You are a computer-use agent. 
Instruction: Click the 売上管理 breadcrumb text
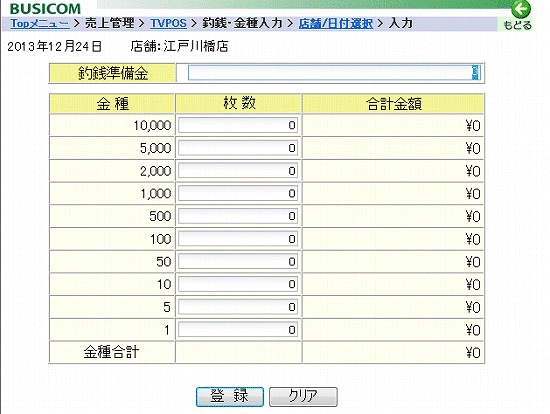tap(110, 24)
